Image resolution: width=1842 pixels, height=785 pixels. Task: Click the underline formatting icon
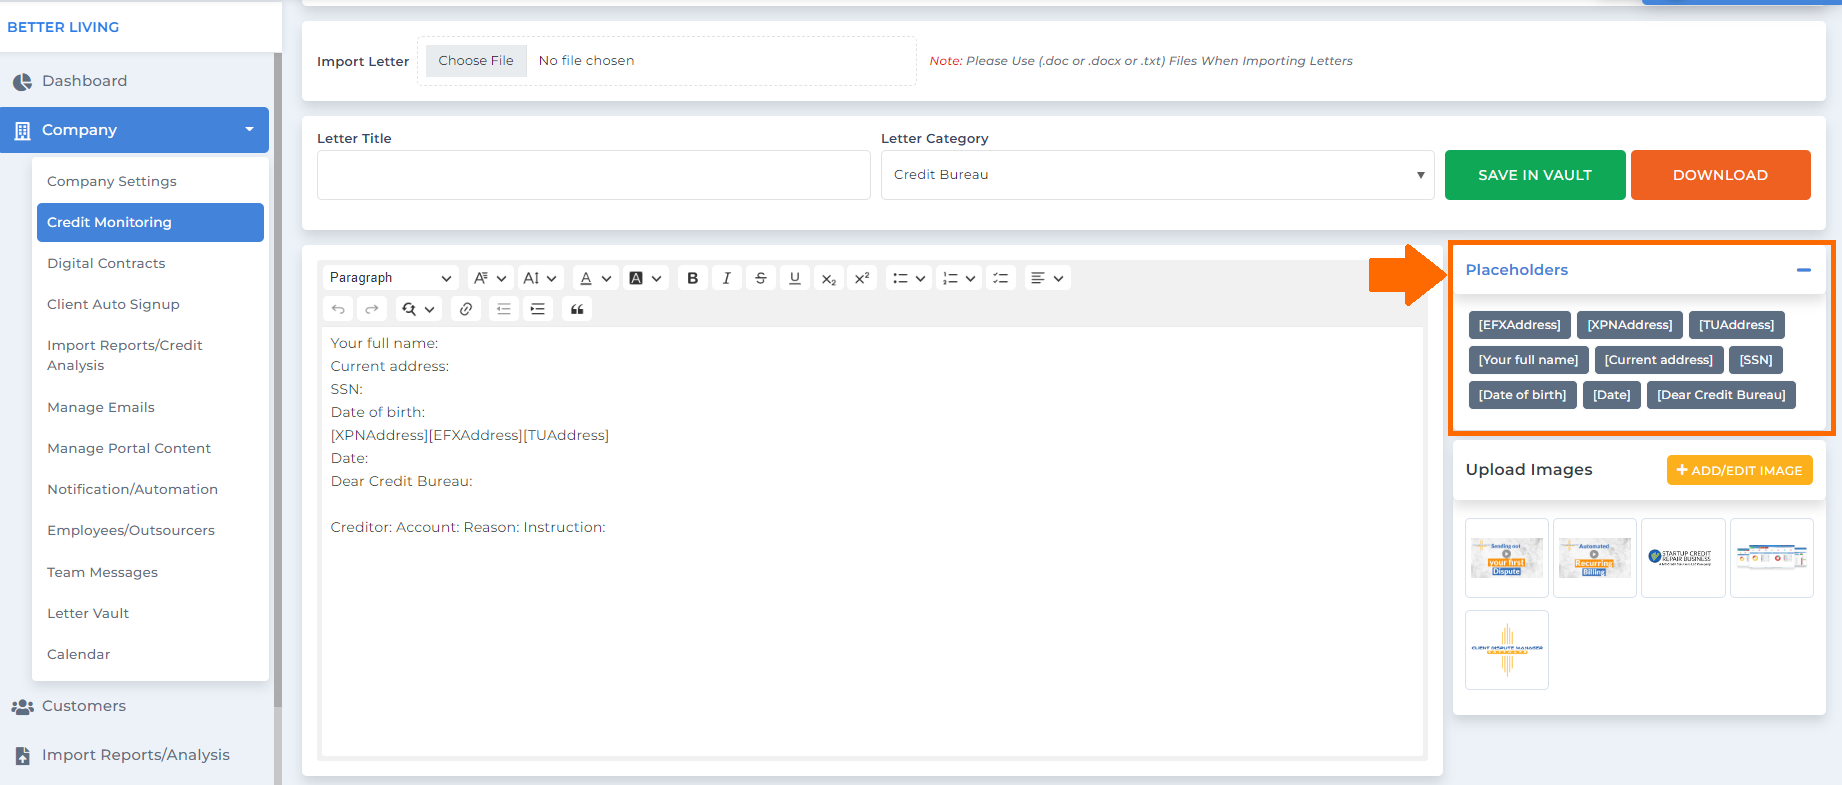coord(795,278)
